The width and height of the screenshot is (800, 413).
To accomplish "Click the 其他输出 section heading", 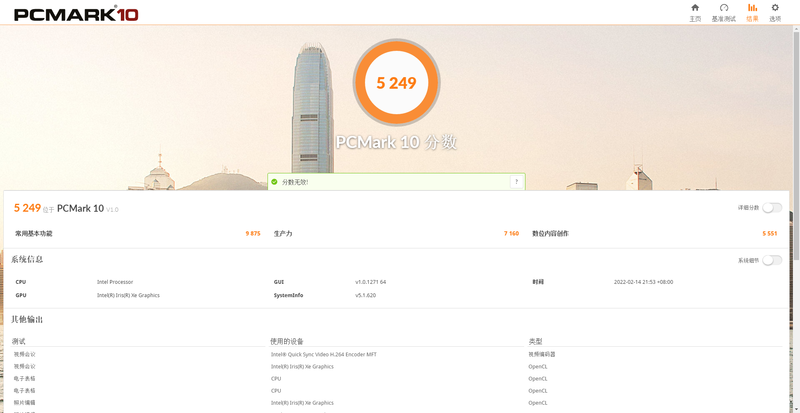I will 27,320.
